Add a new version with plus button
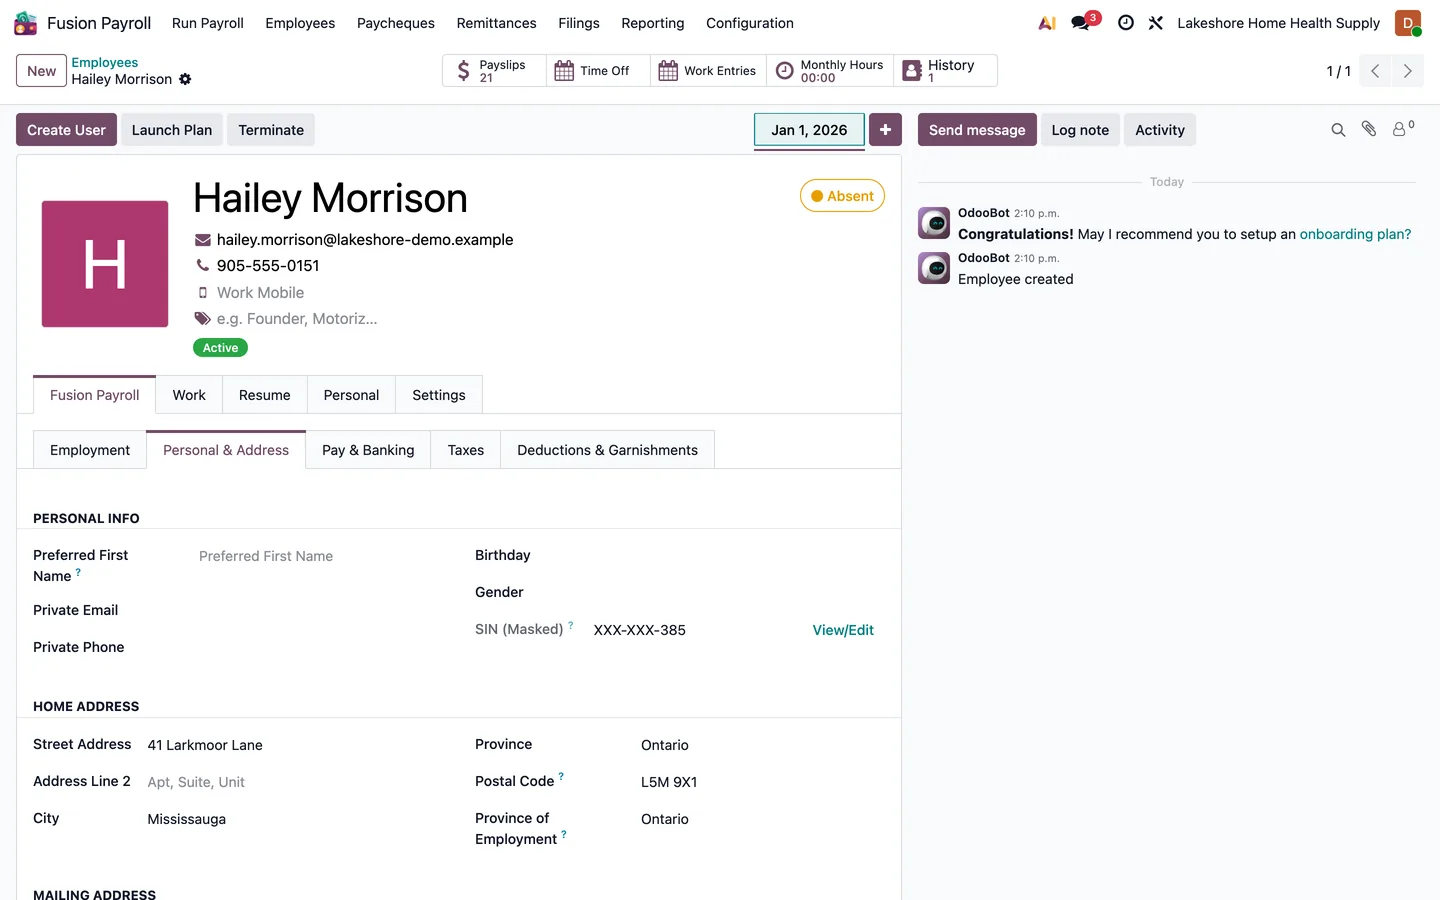Viewport: 1440px width, 900px height. (x=885, y=130)
